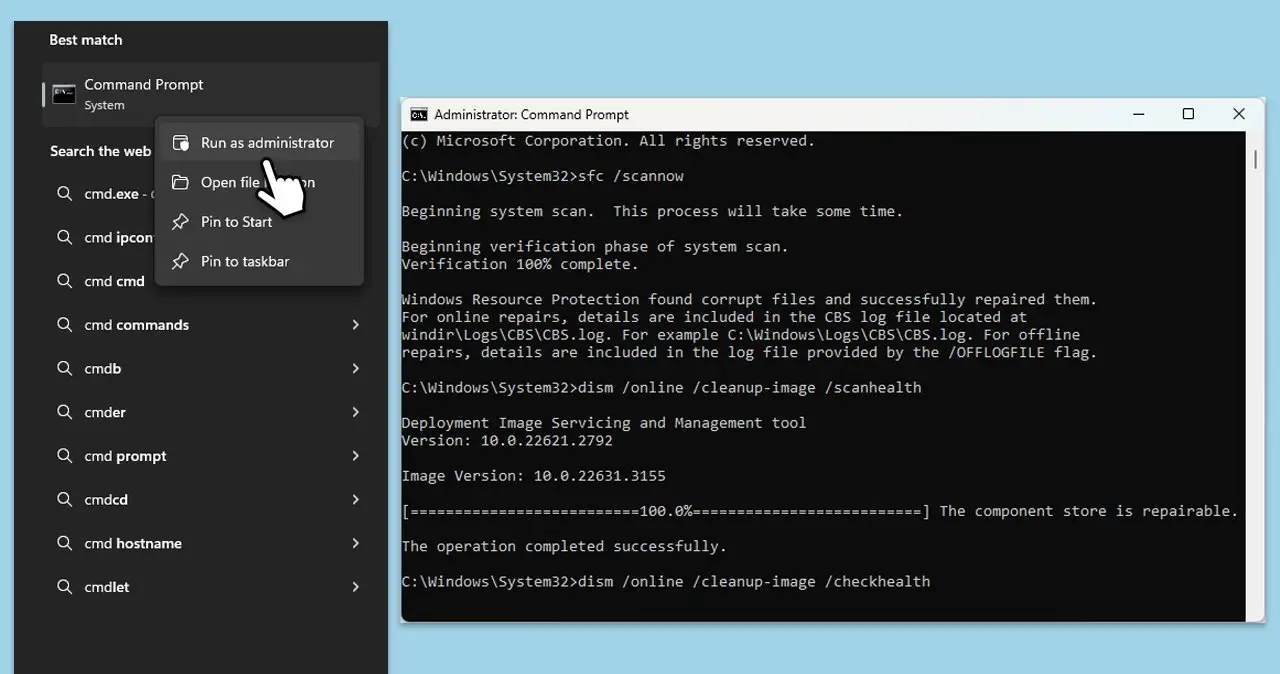Click the 100.0% progress bar line
Viewport: 1280px width, 674px height.
666,511
